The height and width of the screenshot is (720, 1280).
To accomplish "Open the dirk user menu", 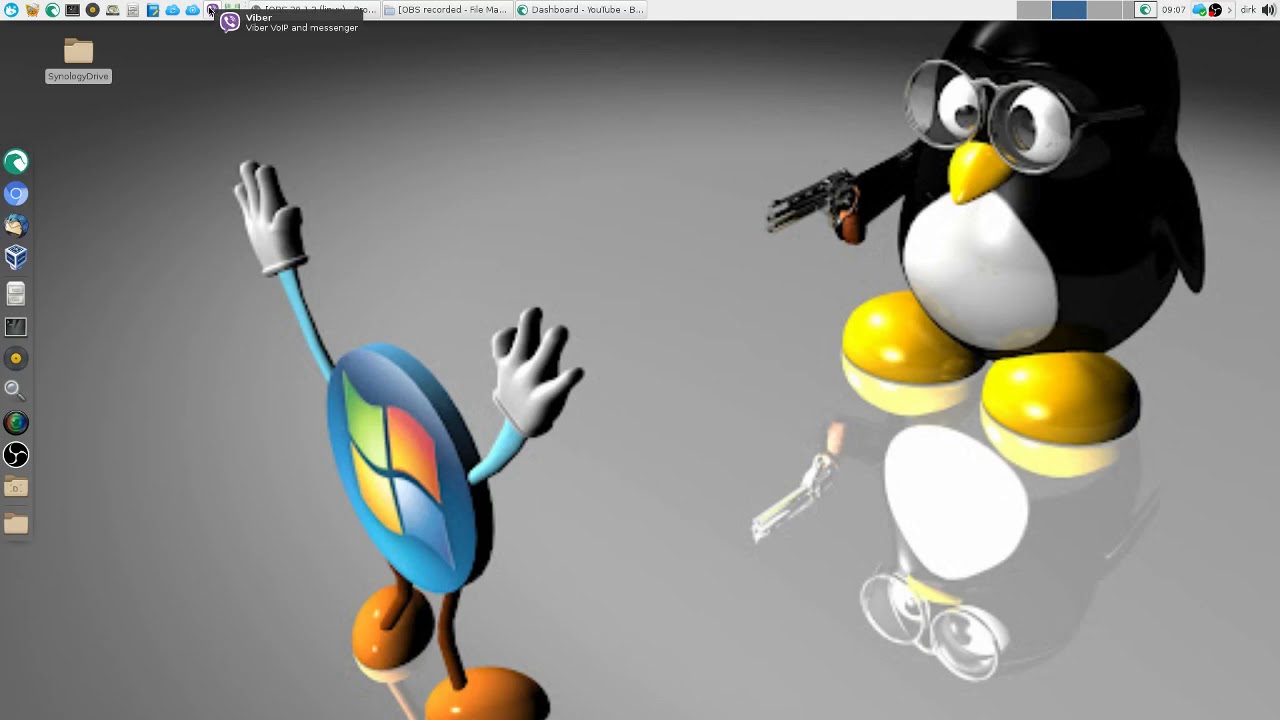I will (x=1248, y=10).
